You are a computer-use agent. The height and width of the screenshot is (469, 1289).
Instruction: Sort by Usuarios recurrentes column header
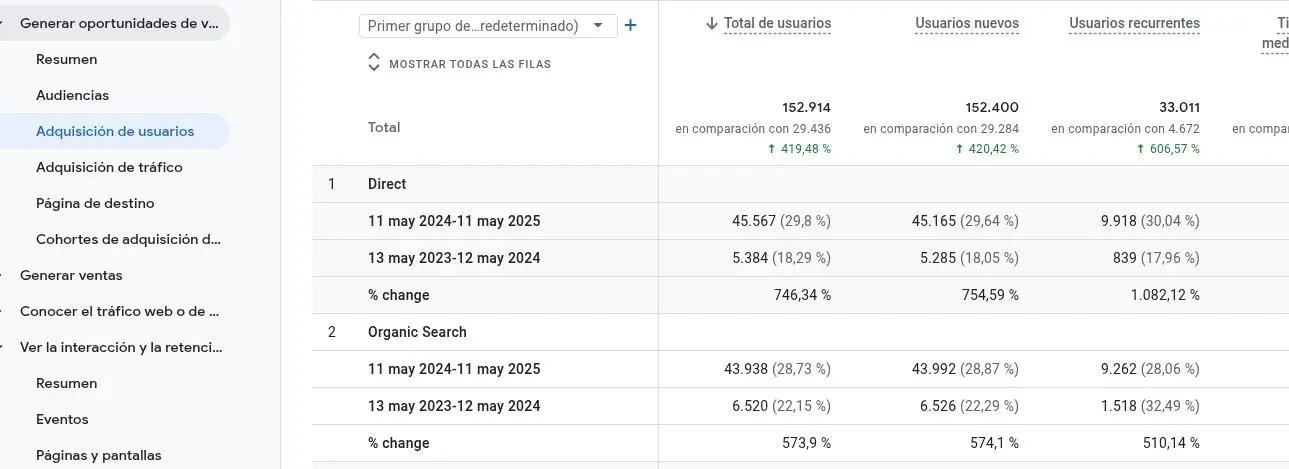pyautogui.click(x=1134, y=23)
